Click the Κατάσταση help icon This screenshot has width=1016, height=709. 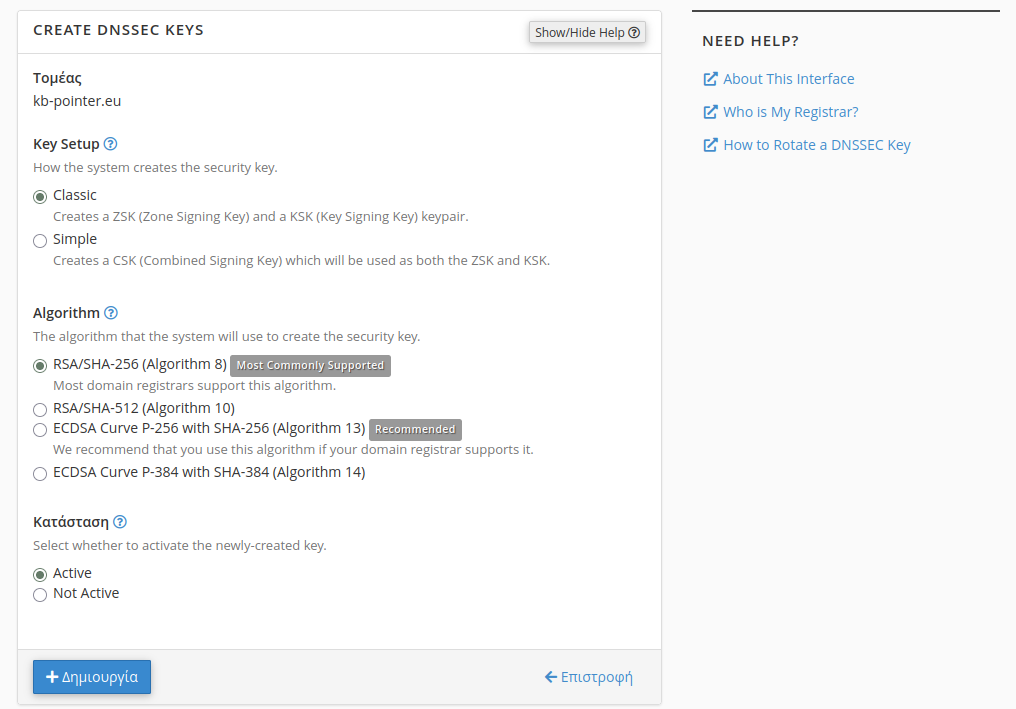click(120, 522)
